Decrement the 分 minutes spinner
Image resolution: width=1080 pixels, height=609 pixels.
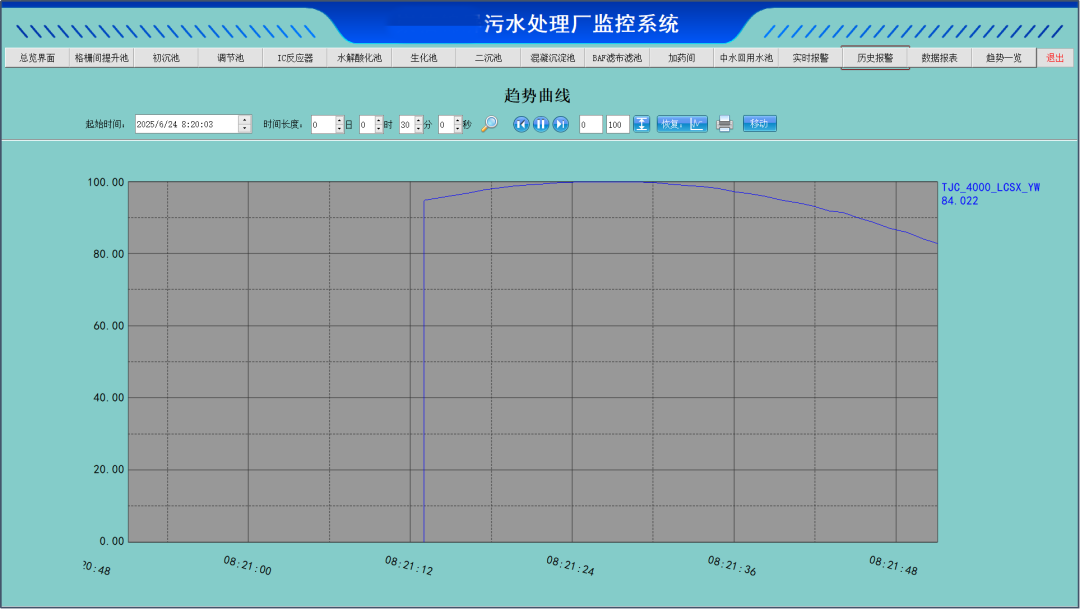[418, 129]
